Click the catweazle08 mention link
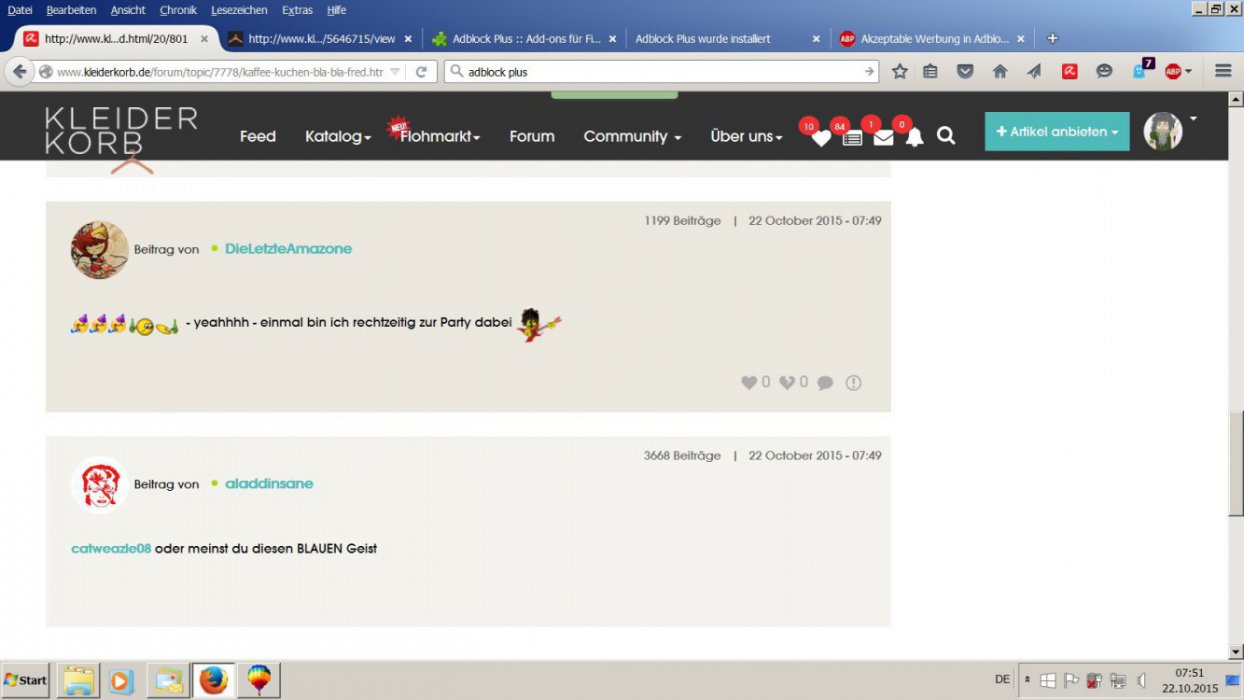Viewport: 1244px width, 700px height. click(x=111, y=548)
